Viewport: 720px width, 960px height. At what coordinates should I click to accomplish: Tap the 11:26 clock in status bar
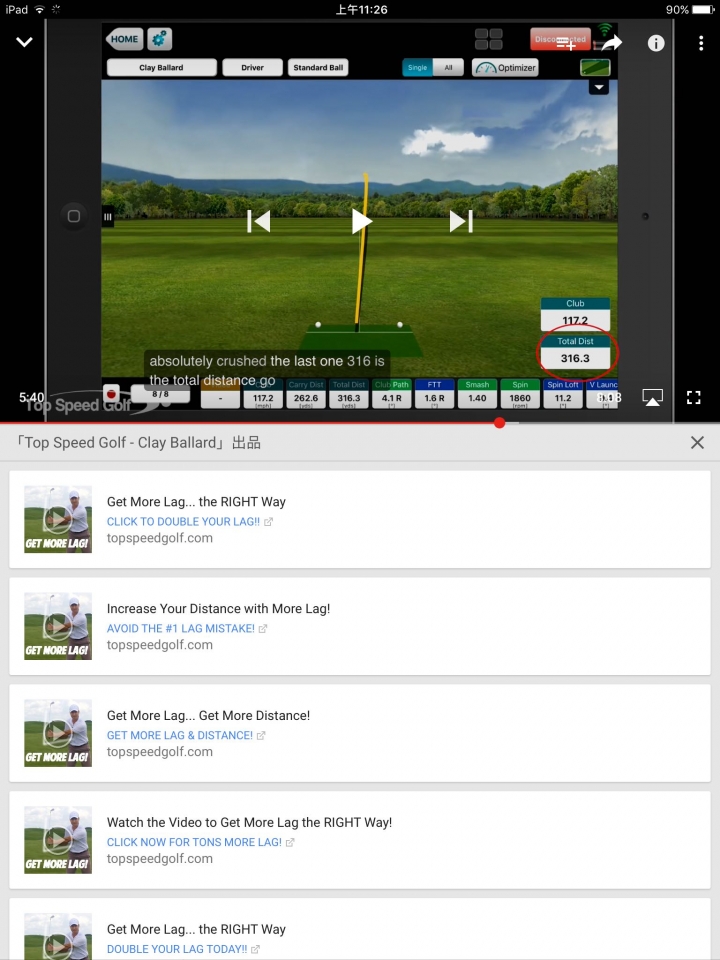(x=361, y=9)
